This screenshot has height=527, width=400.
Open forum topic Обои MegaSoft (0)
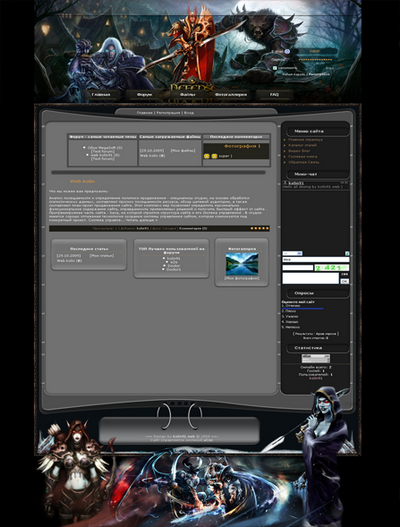pos(105,148)
